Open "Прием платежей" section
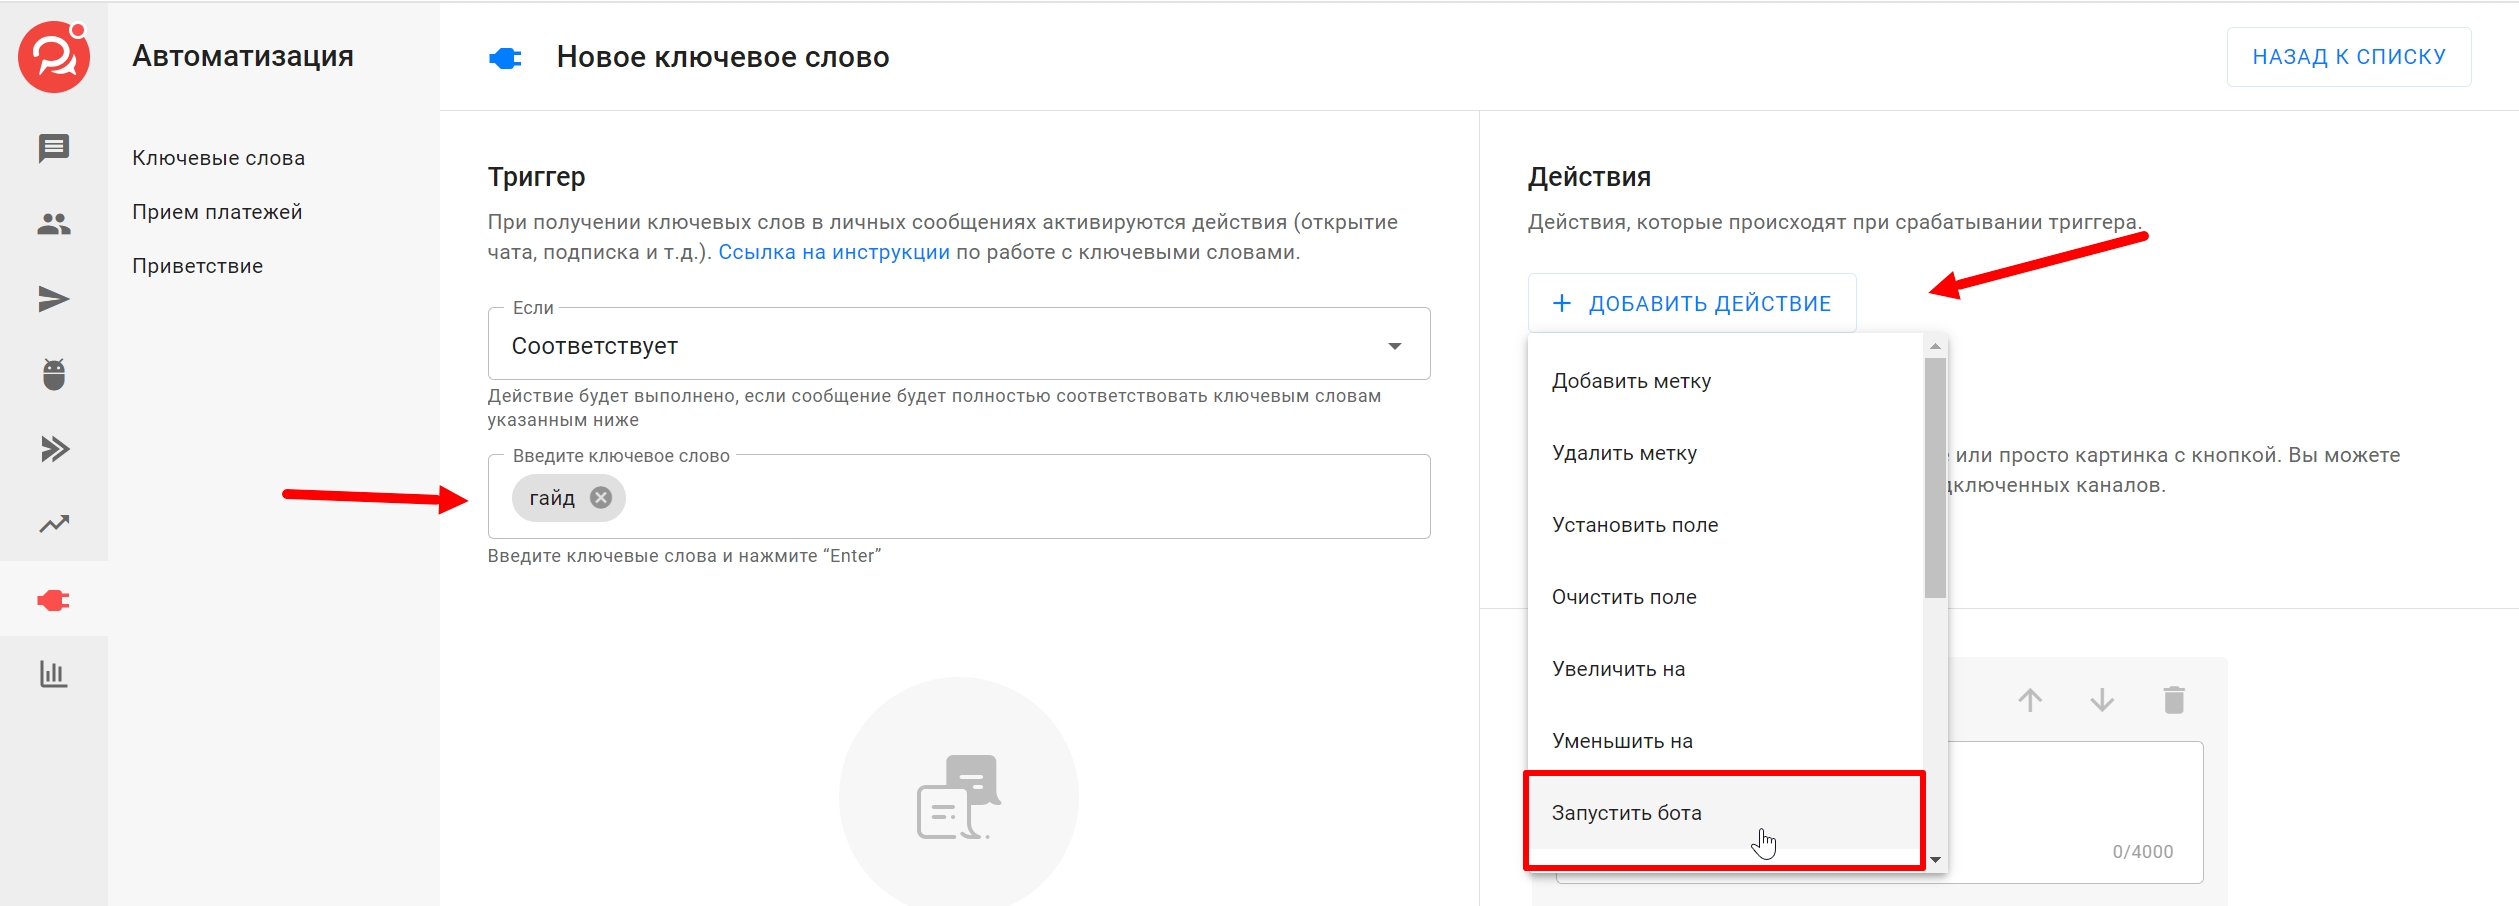2519x906 pixels. click(x=217, y=212)
